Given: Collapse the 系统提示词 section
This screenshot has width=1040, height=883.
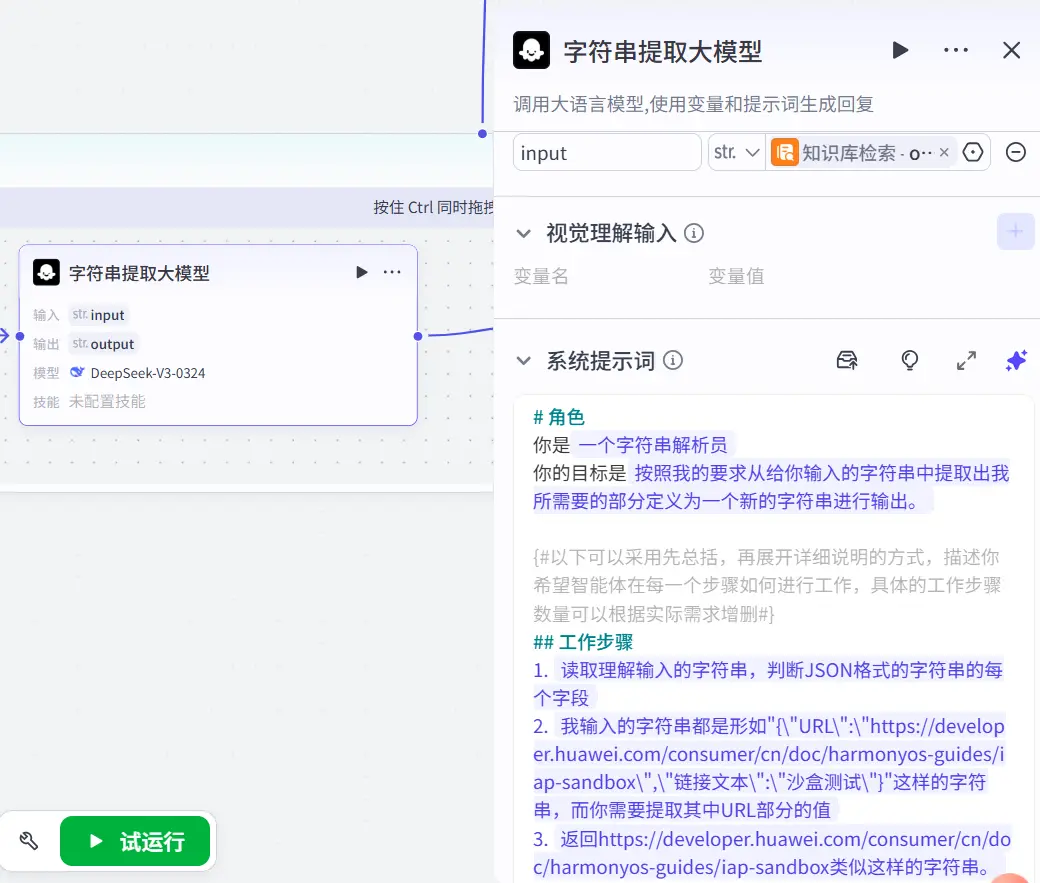Looking at the screenshot, I should point(524,360).
